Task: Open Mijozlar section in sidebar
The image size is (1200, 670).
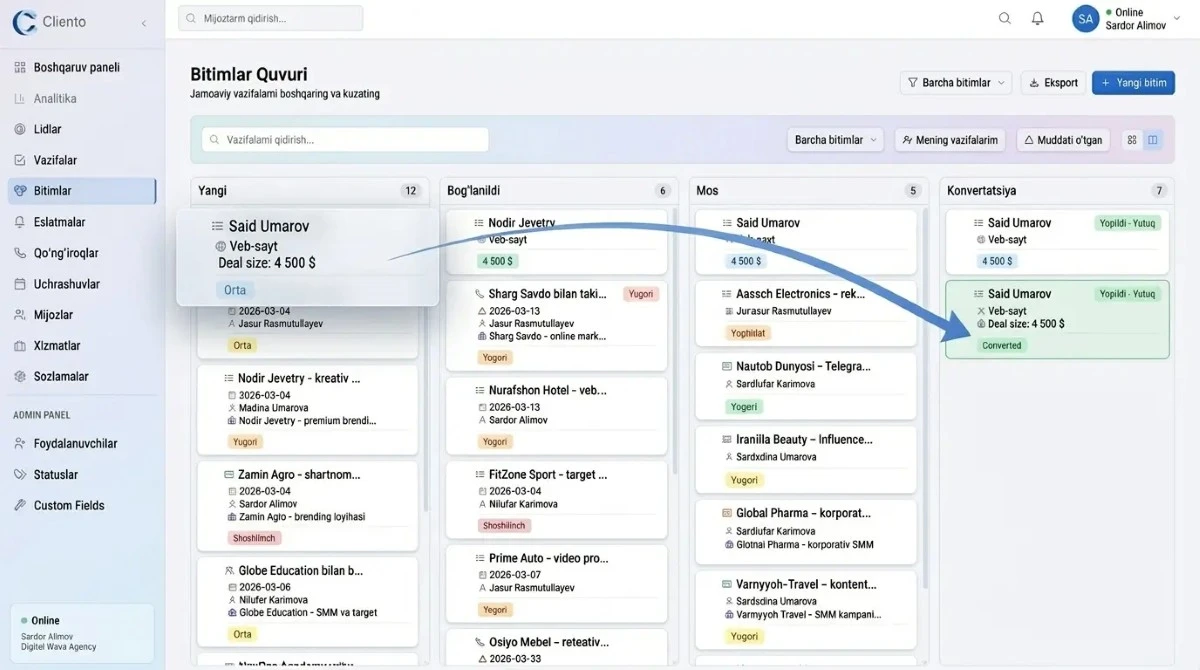Action: pyautogui.click(x=56, y=315)
